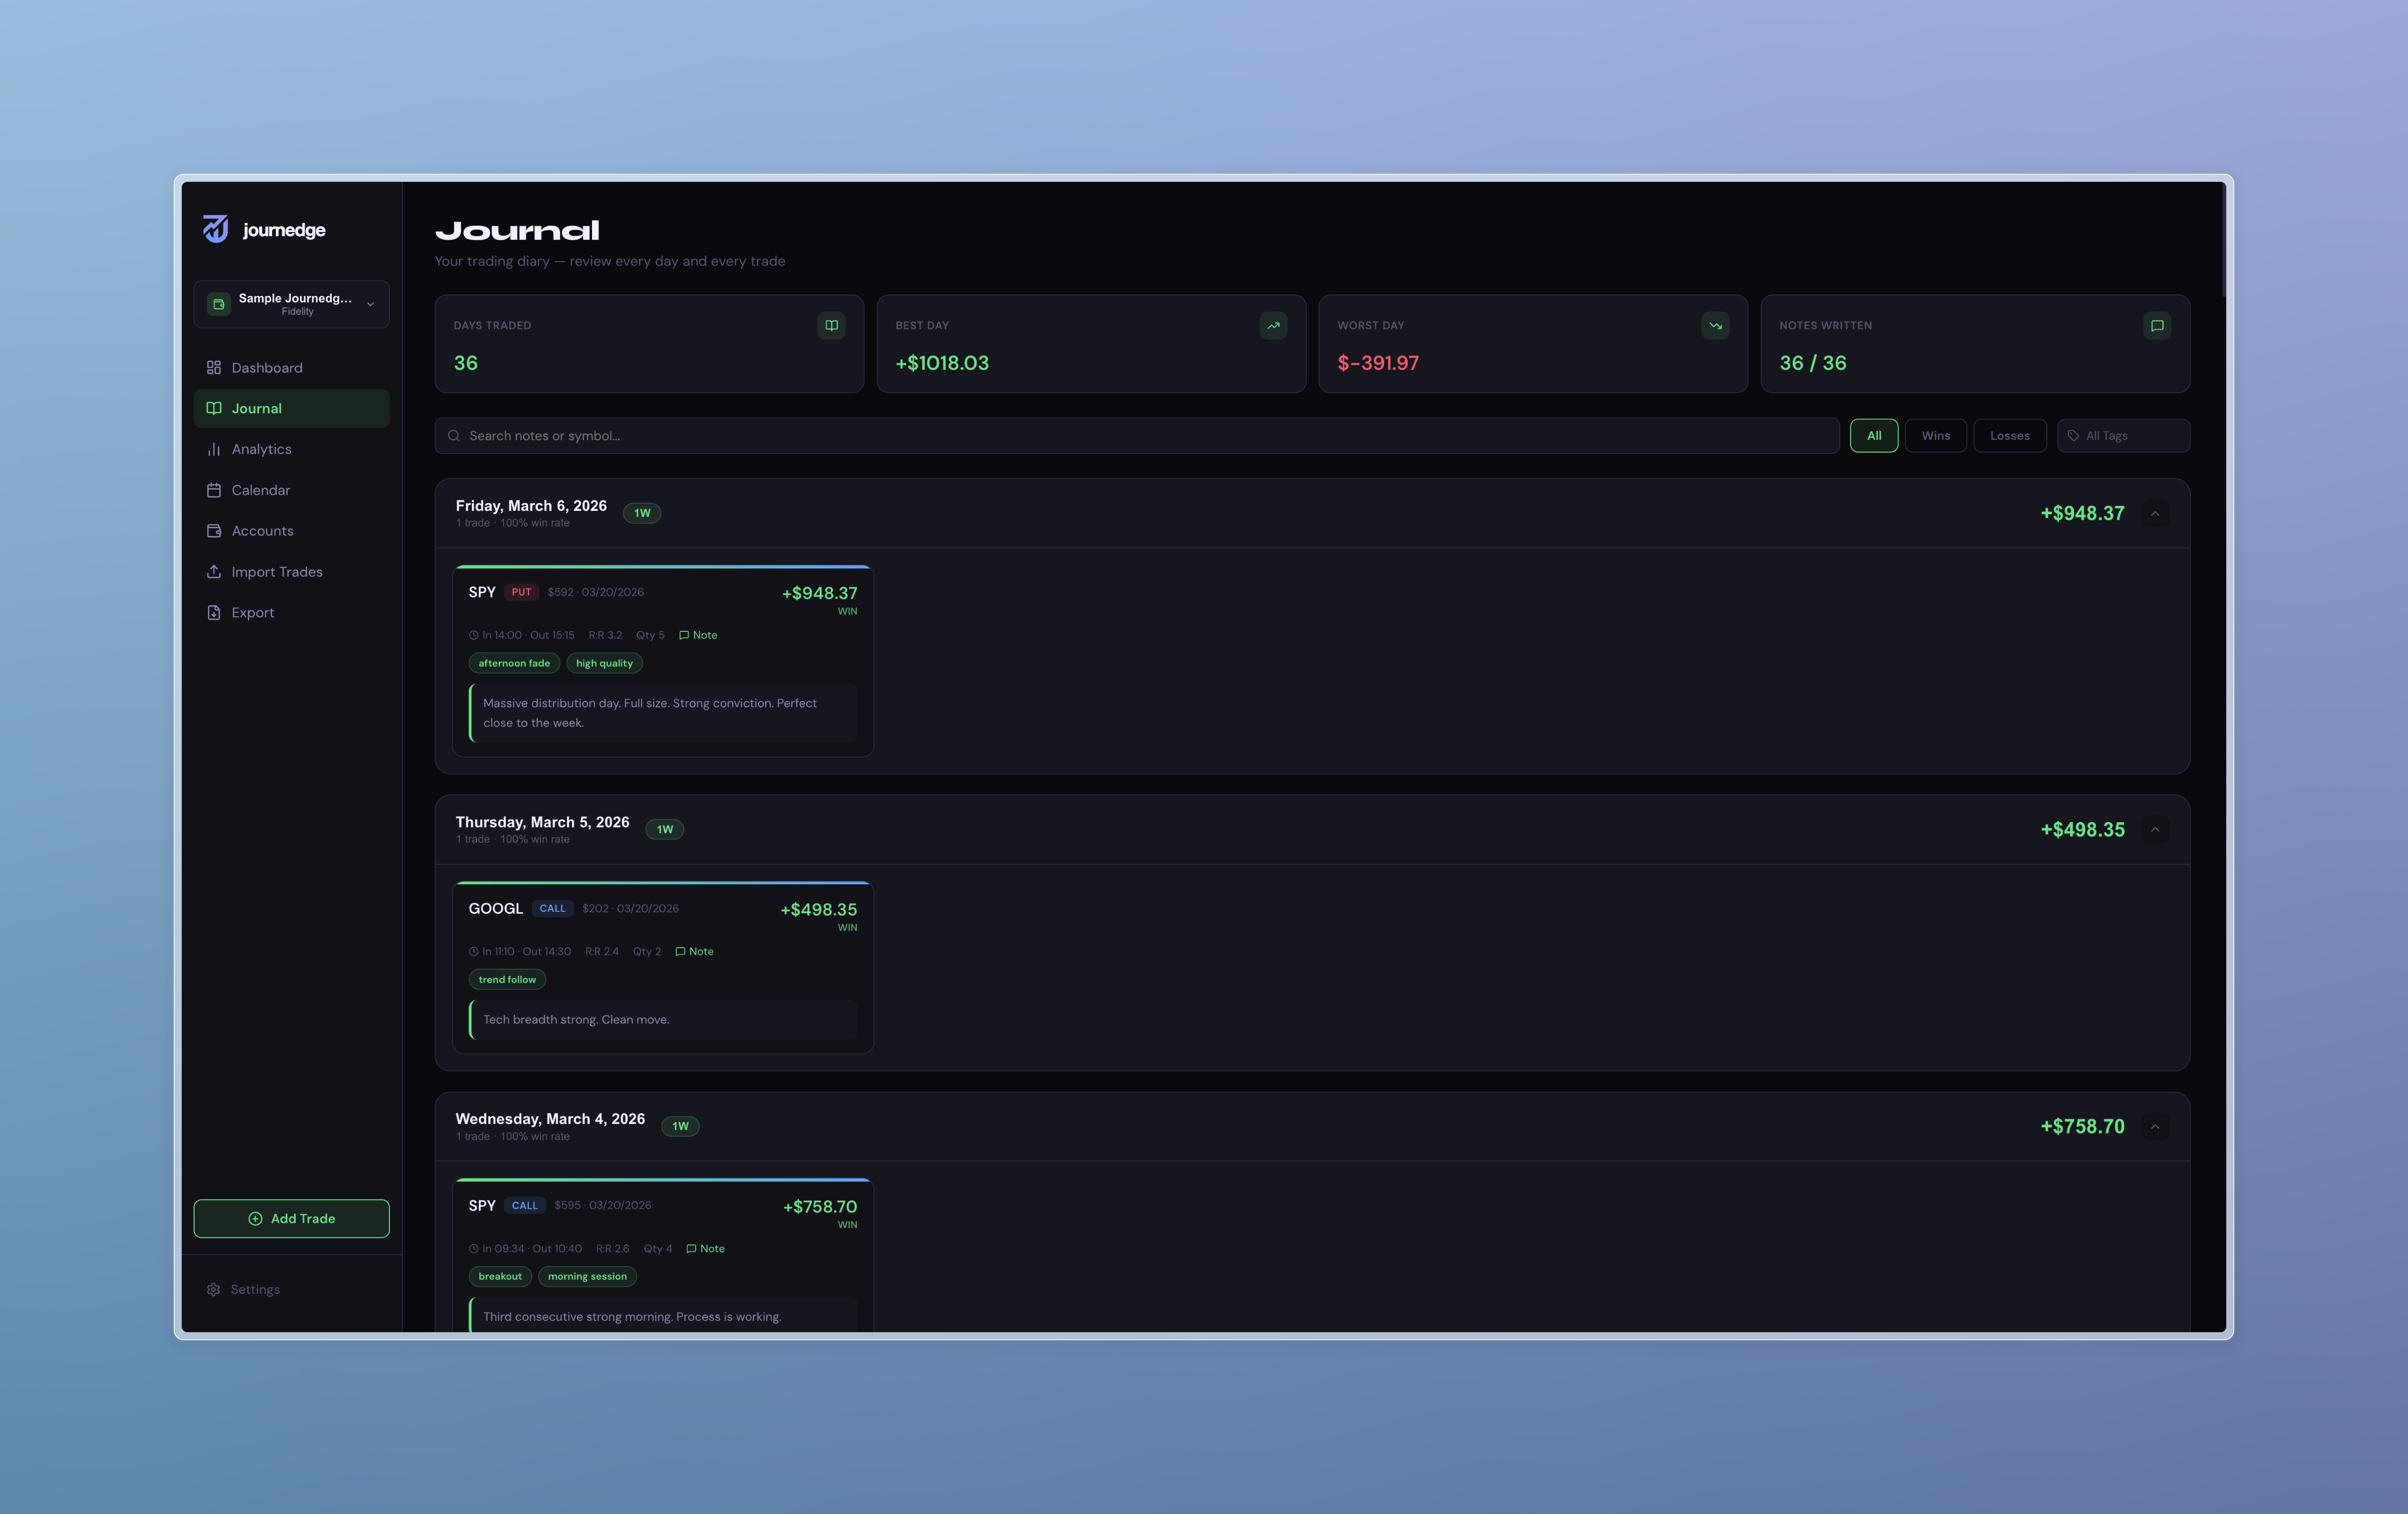Select the Journal sidebar item
This screenshot has width=2408, height=1514.
(x=291, y=409)
